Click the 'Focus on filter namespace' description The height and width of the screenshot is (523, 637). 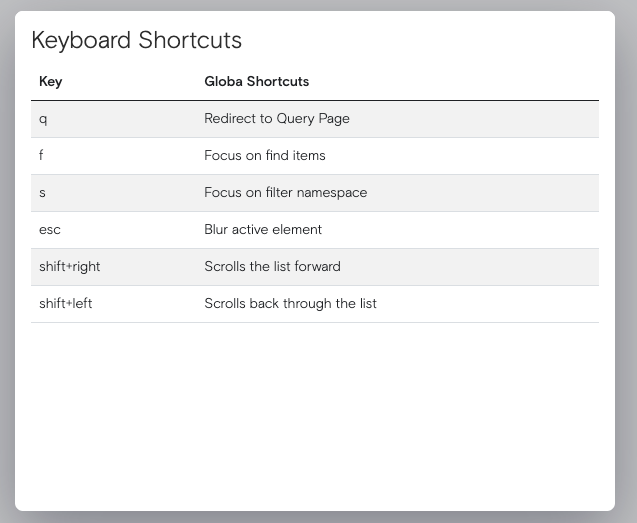point(285,193)
